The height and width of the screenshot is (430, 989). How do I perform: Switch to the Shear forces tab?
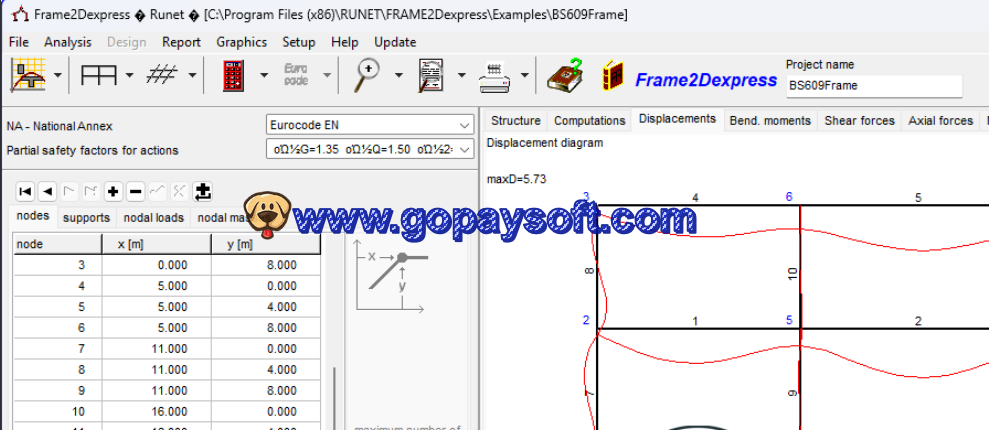click(859, 120)
